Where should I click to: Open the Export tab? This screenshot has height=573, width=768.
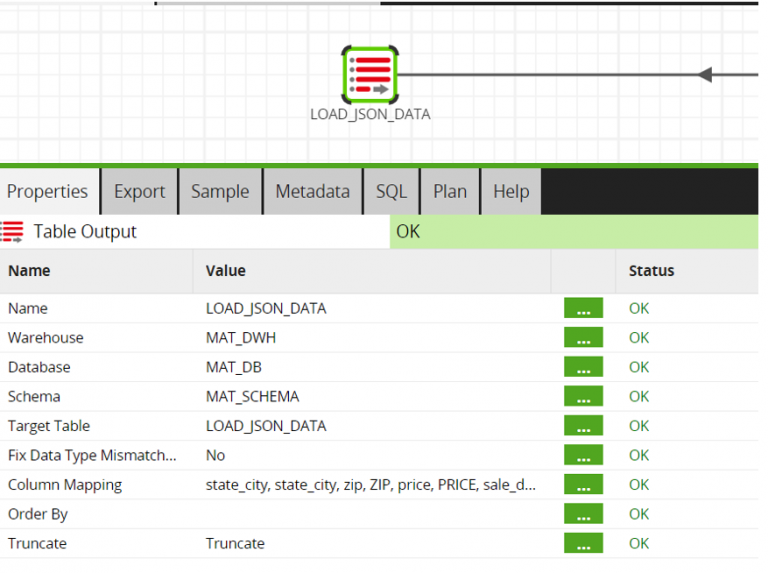(x=139, y=192)
